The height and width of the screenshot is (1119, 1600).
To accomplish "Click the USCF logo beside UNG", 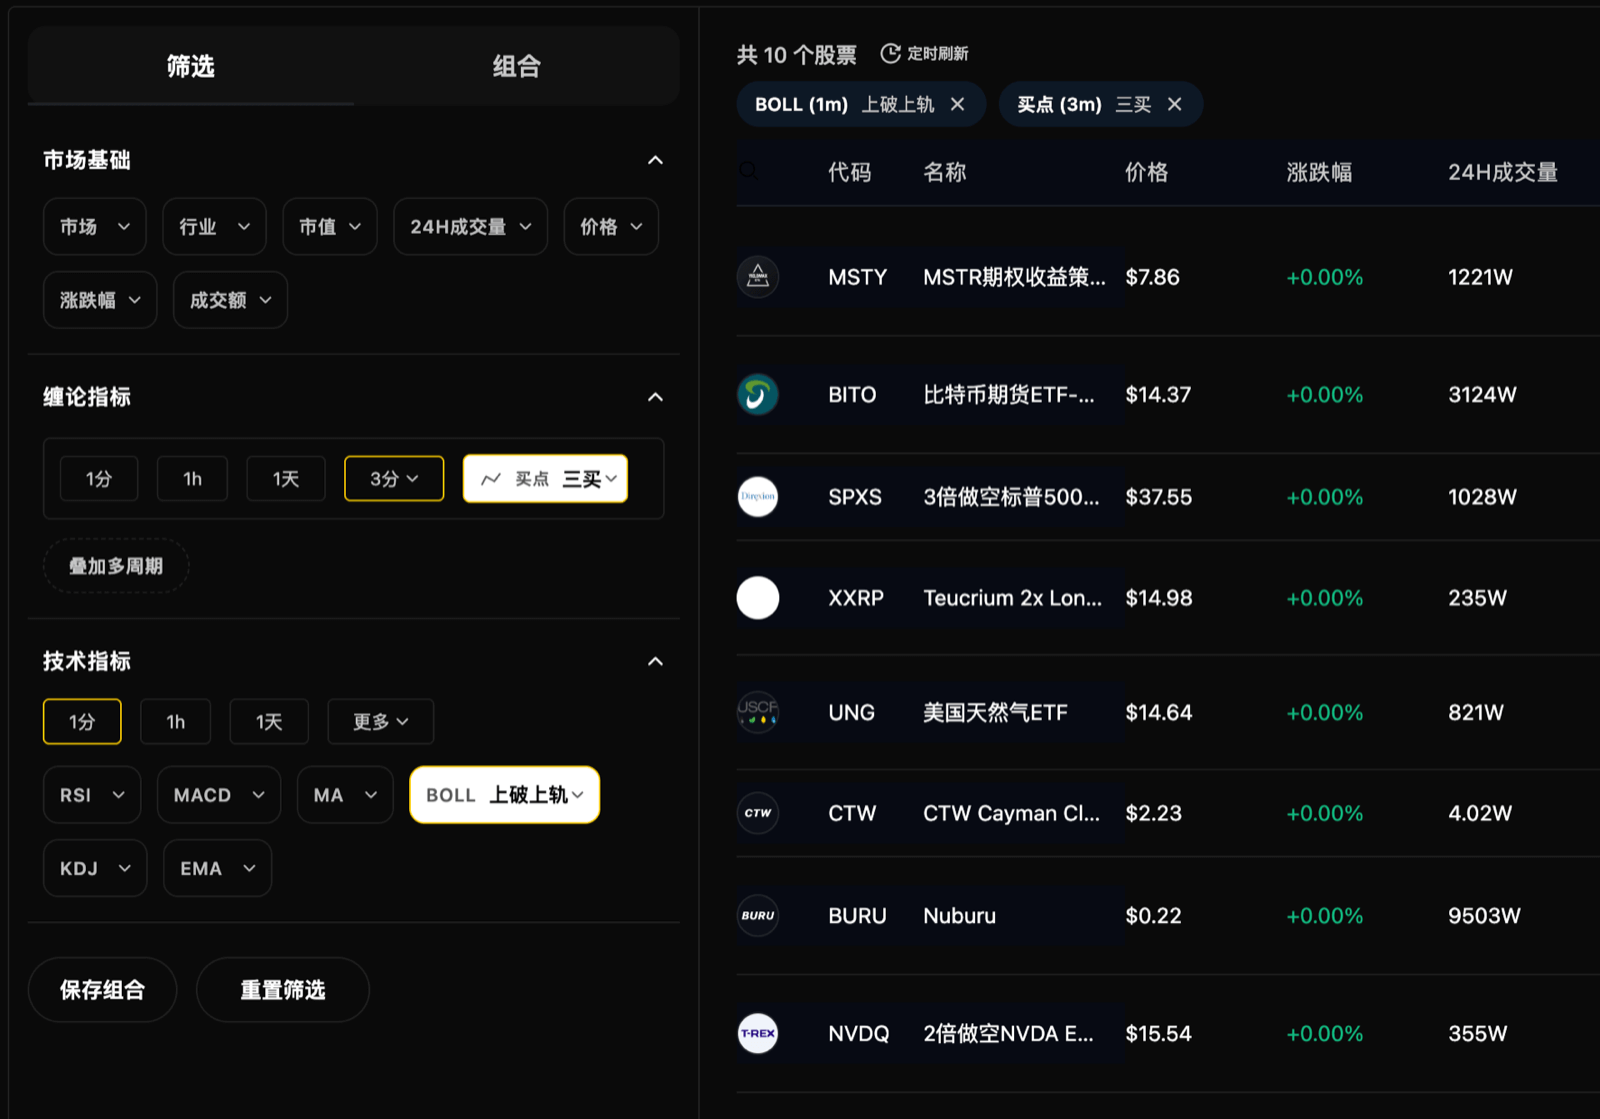I will click(758, 712).
